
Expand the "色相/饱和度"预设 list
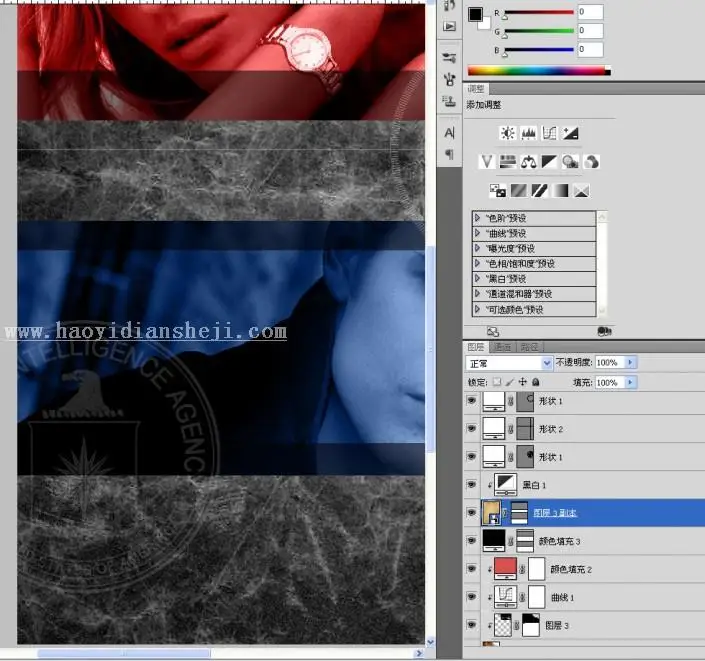pos(477,264)
